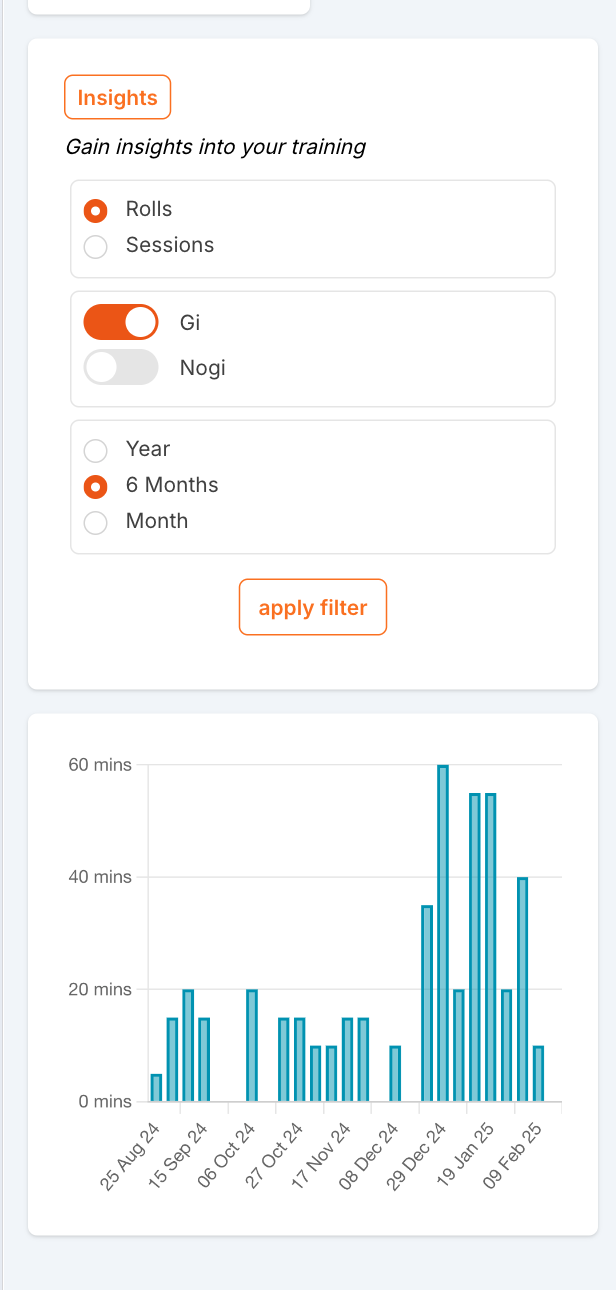This screenshot has width=616, height=1290.
Task: Click the tallest 60 mins chart bar
Action: 442,933
